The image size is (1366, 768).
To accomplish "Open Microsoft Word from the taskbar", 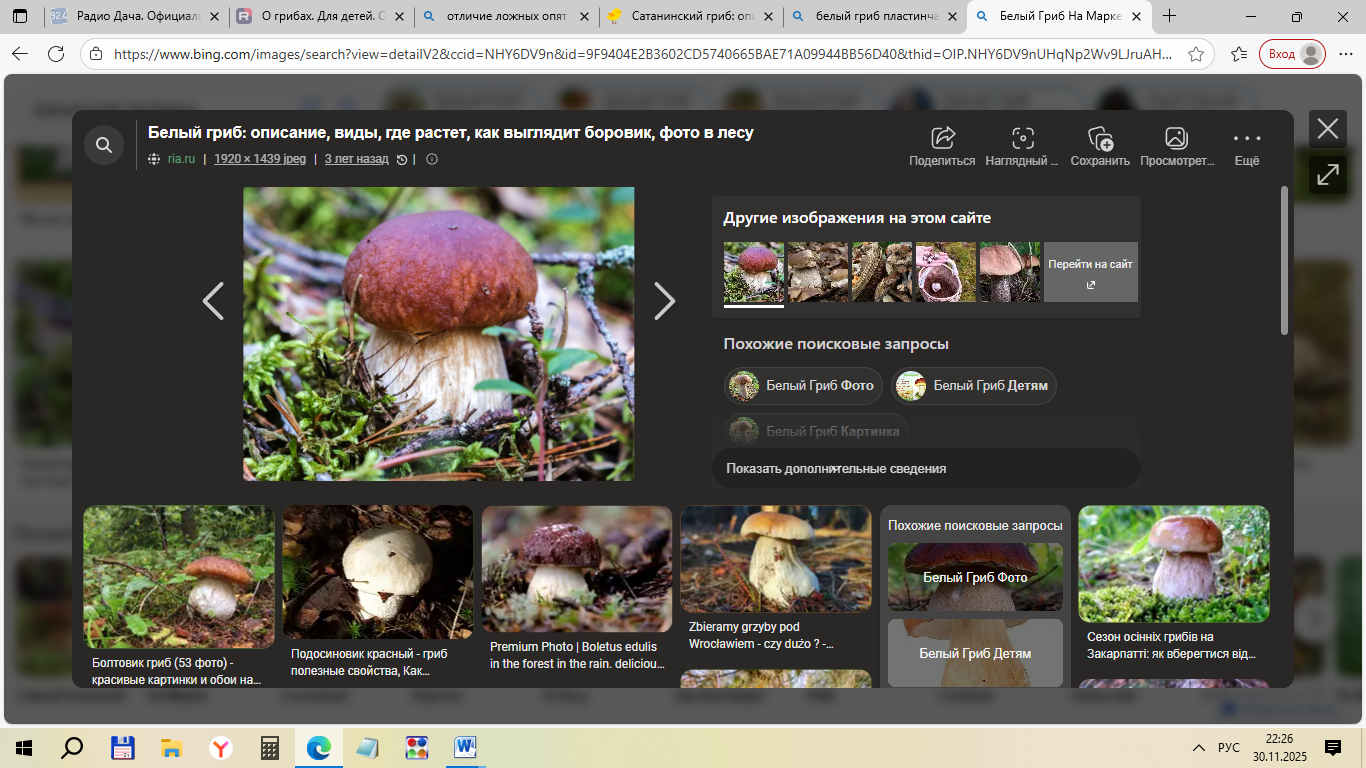I will click(x=466, y=748).
